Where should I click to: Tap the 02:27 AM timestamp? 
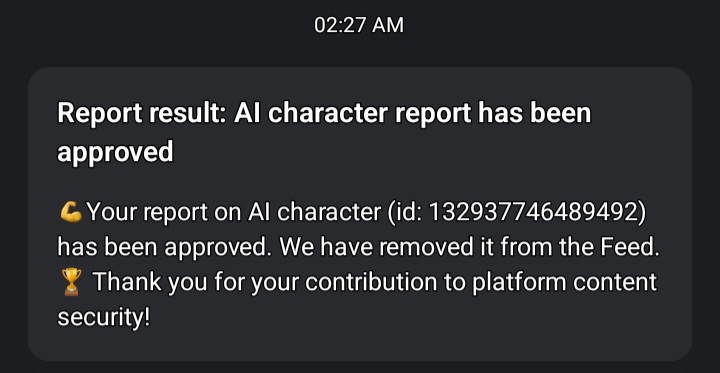359,25
